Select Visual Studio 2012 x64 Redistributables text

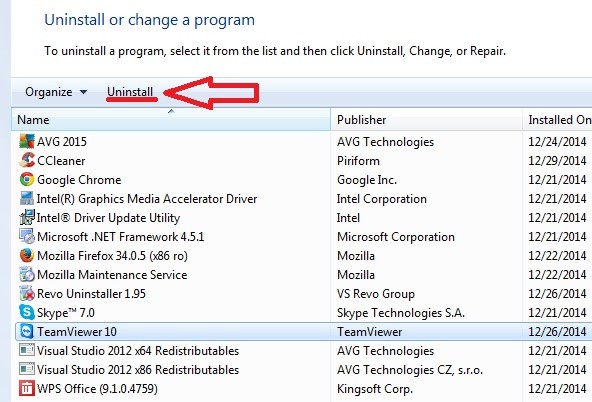(138, 351)
